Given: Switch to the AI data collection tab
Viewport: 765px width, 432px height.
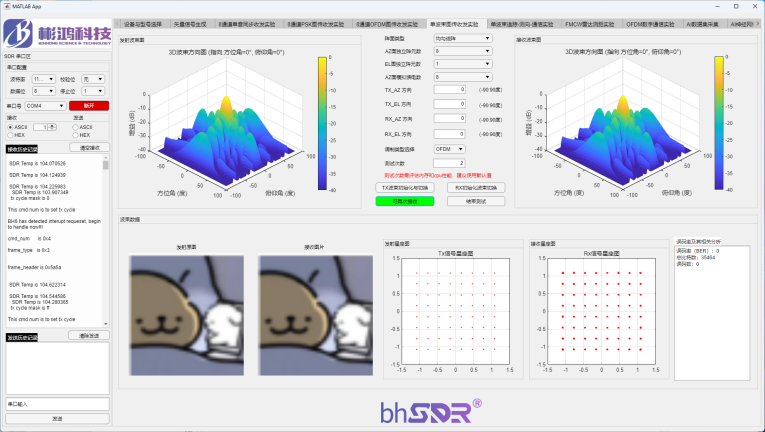Looking at the screenshot, I should coord(702,24).
